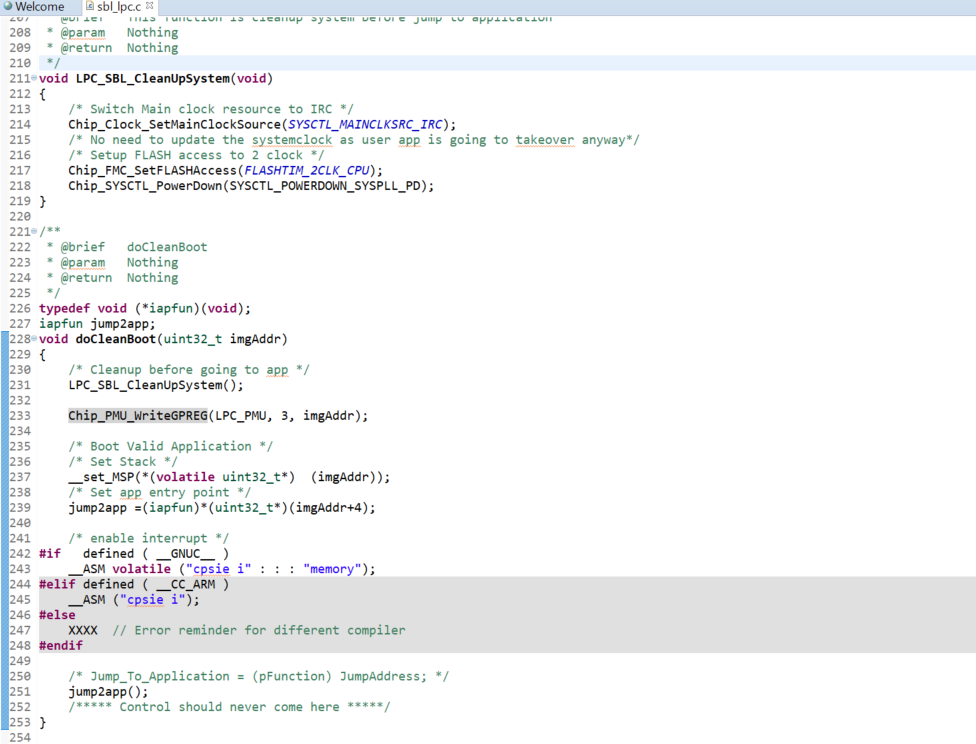The image size is (976, 744).
Task: Click line number 211 in the gutter
Action: click(x=20, y=78)
